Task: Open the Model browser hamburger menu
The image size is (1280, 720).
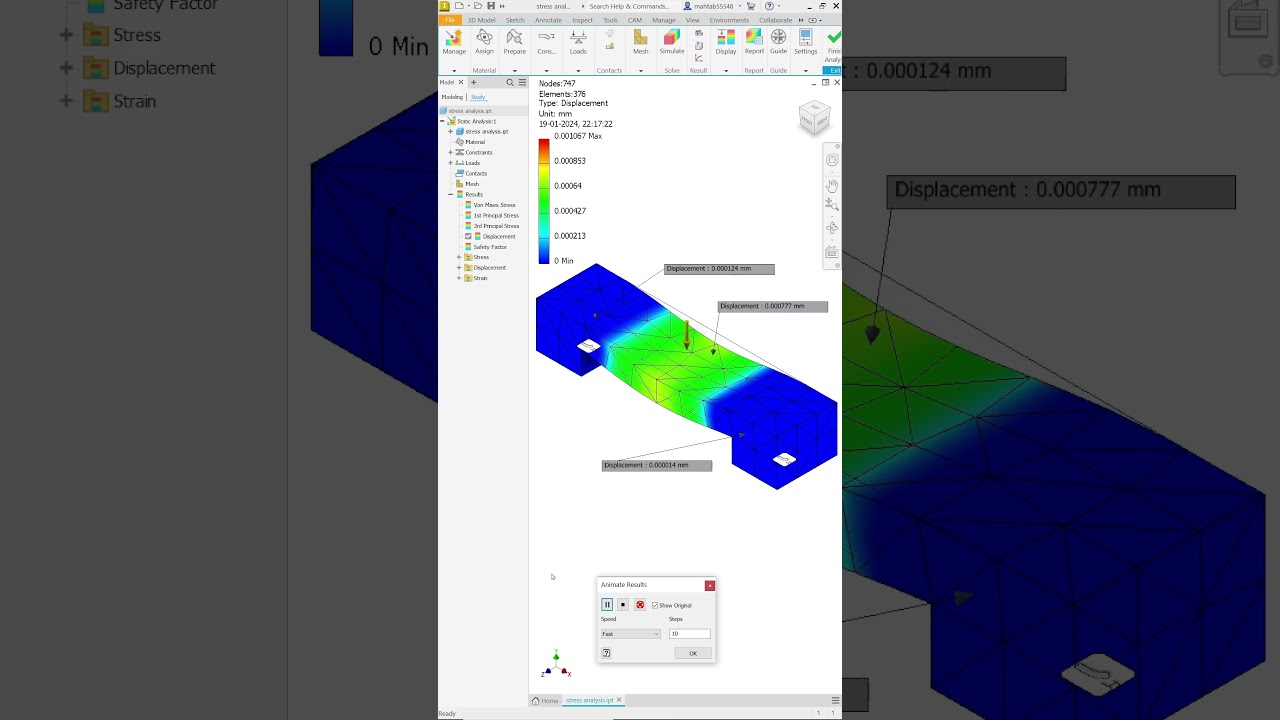Action: coord(522,83)
